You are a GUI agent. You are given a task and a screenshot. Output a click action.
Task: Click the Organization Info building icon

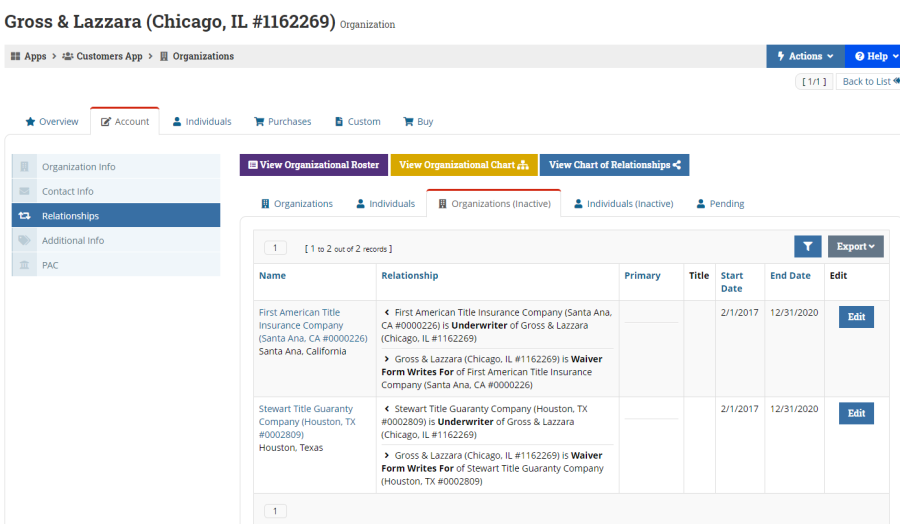24,166
